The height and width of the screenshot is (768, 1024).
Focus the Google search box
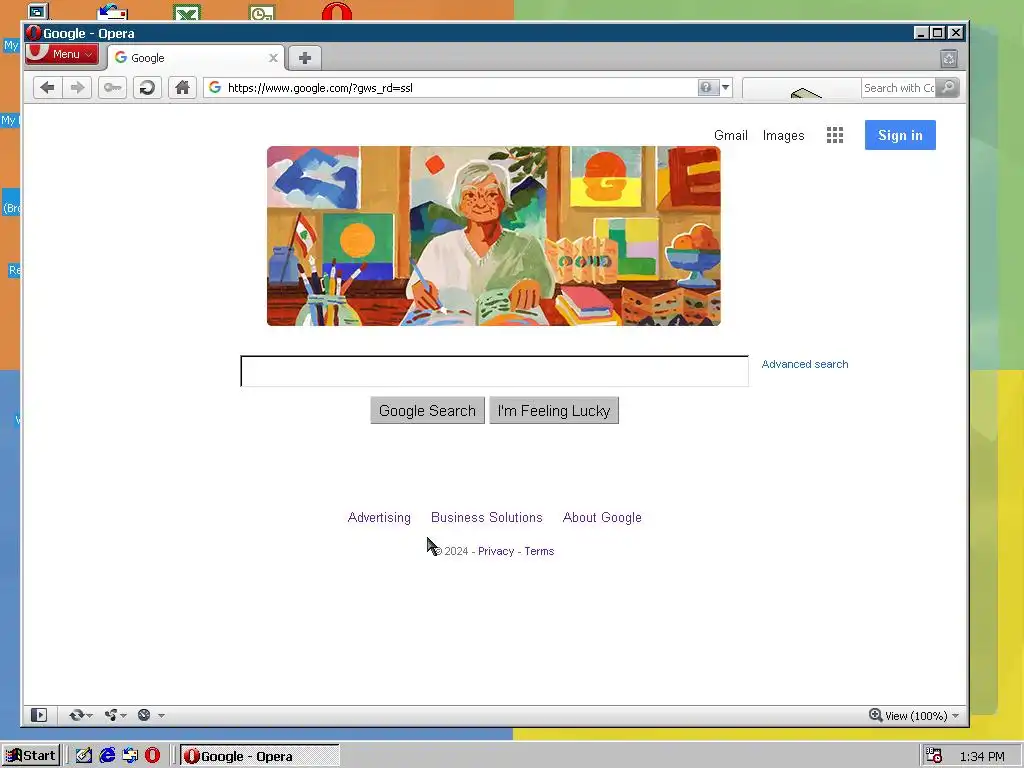pyautogui.click(x=494, y=371)
